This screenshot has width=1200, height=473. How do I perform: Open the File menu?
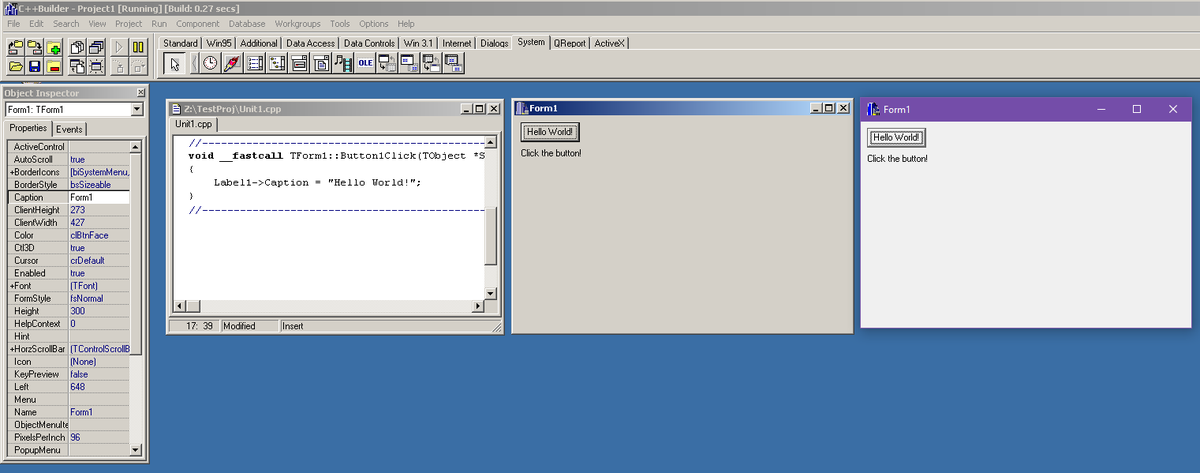[x=14, y=23]
